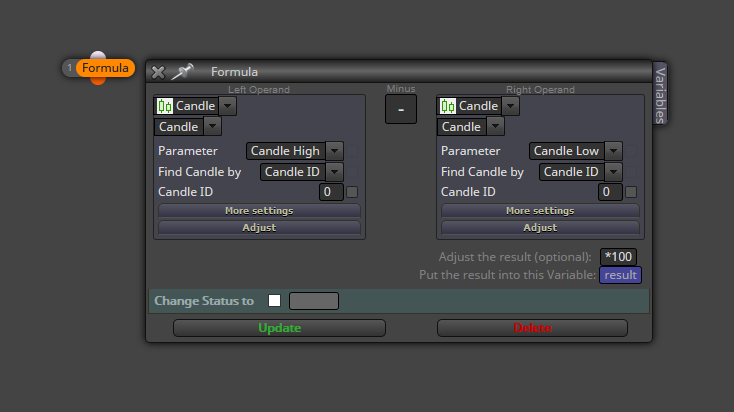Open Left Operand Find Candle by dropdown

[334, 172]
